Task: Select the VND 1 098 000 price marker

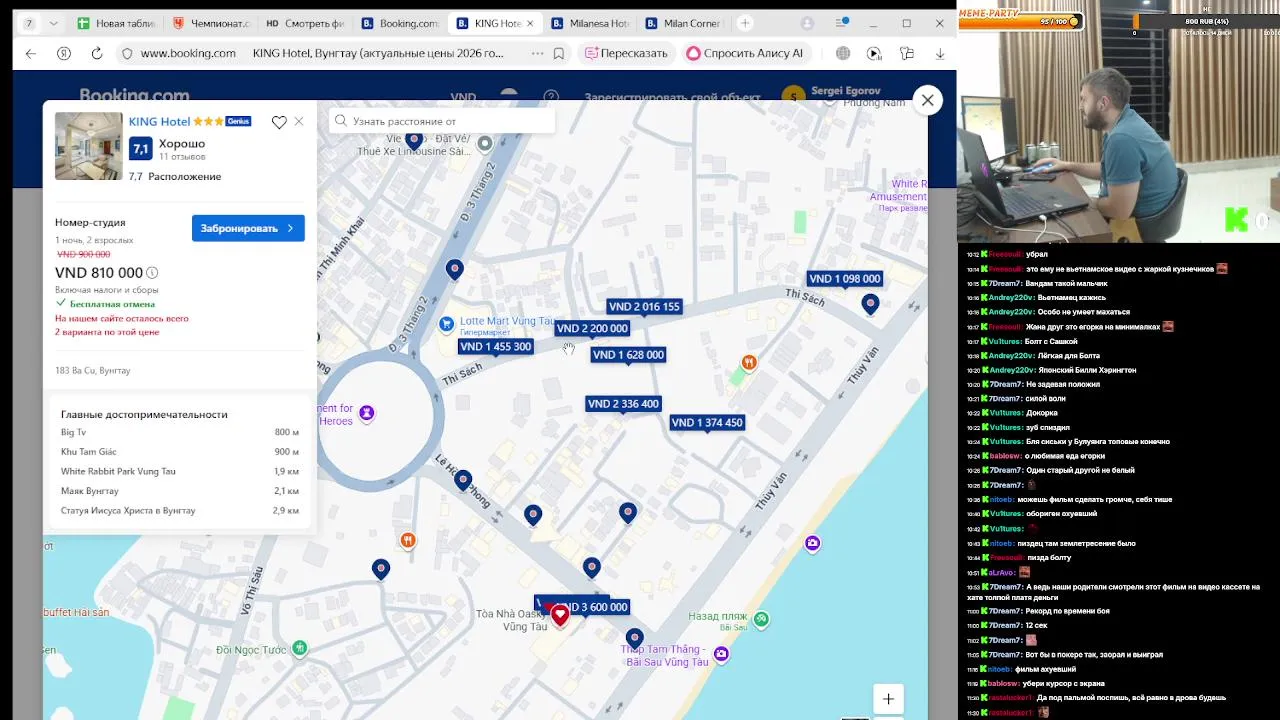Action: pyautogui.click(x=845, y=279)
